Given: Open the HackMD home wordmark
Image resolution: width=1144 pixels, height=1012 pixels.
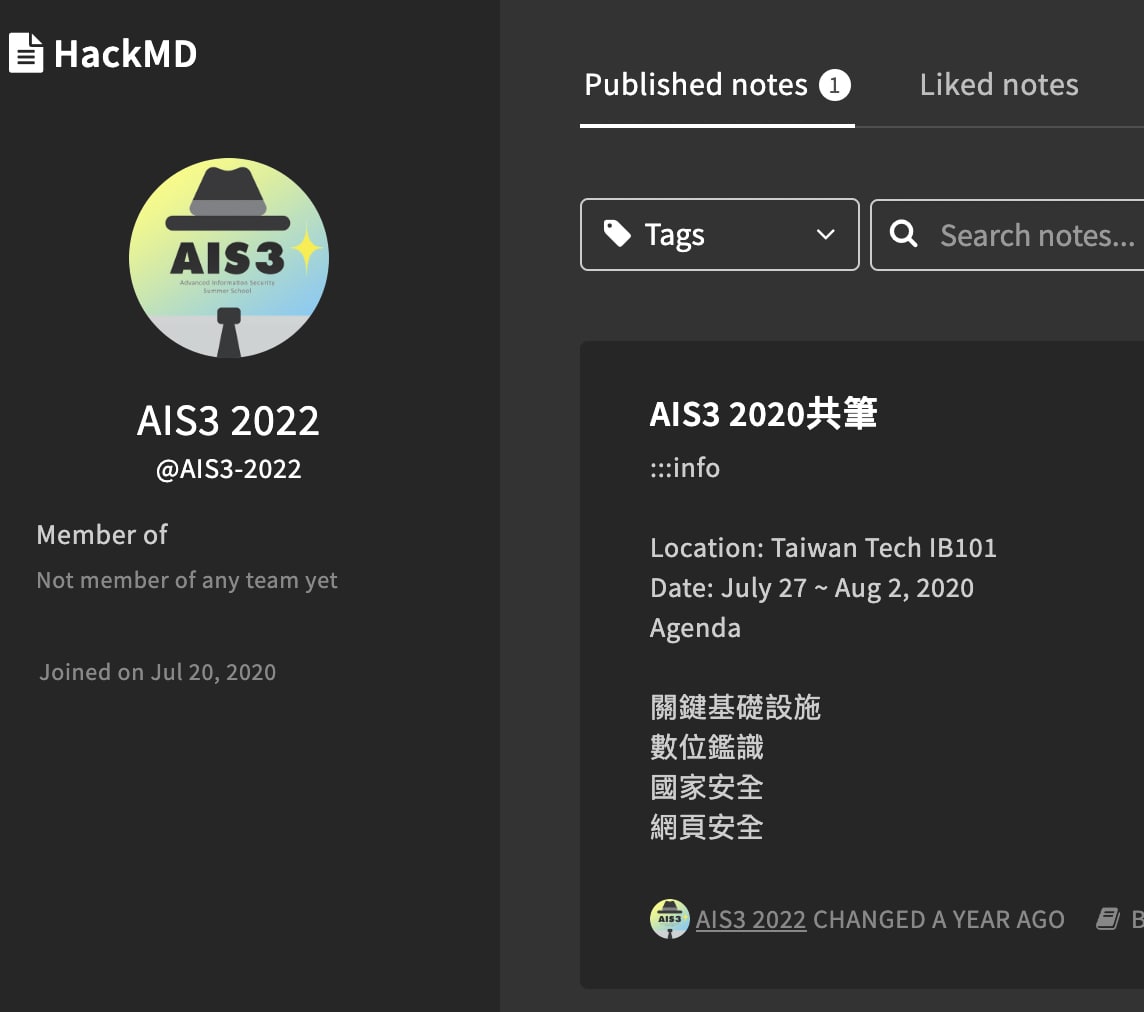Looking at the screenshot, I should 125,54.
